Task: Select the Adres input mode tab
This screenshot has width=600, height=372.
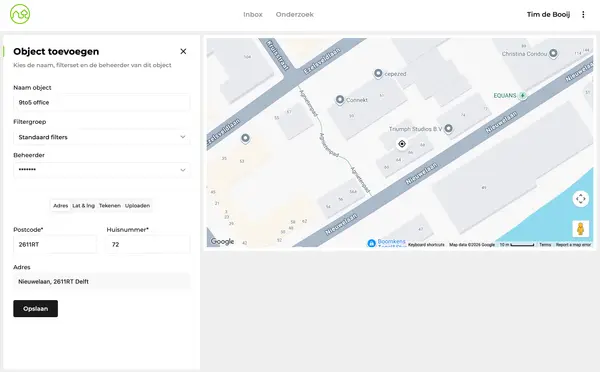Action: pos(60,206)
